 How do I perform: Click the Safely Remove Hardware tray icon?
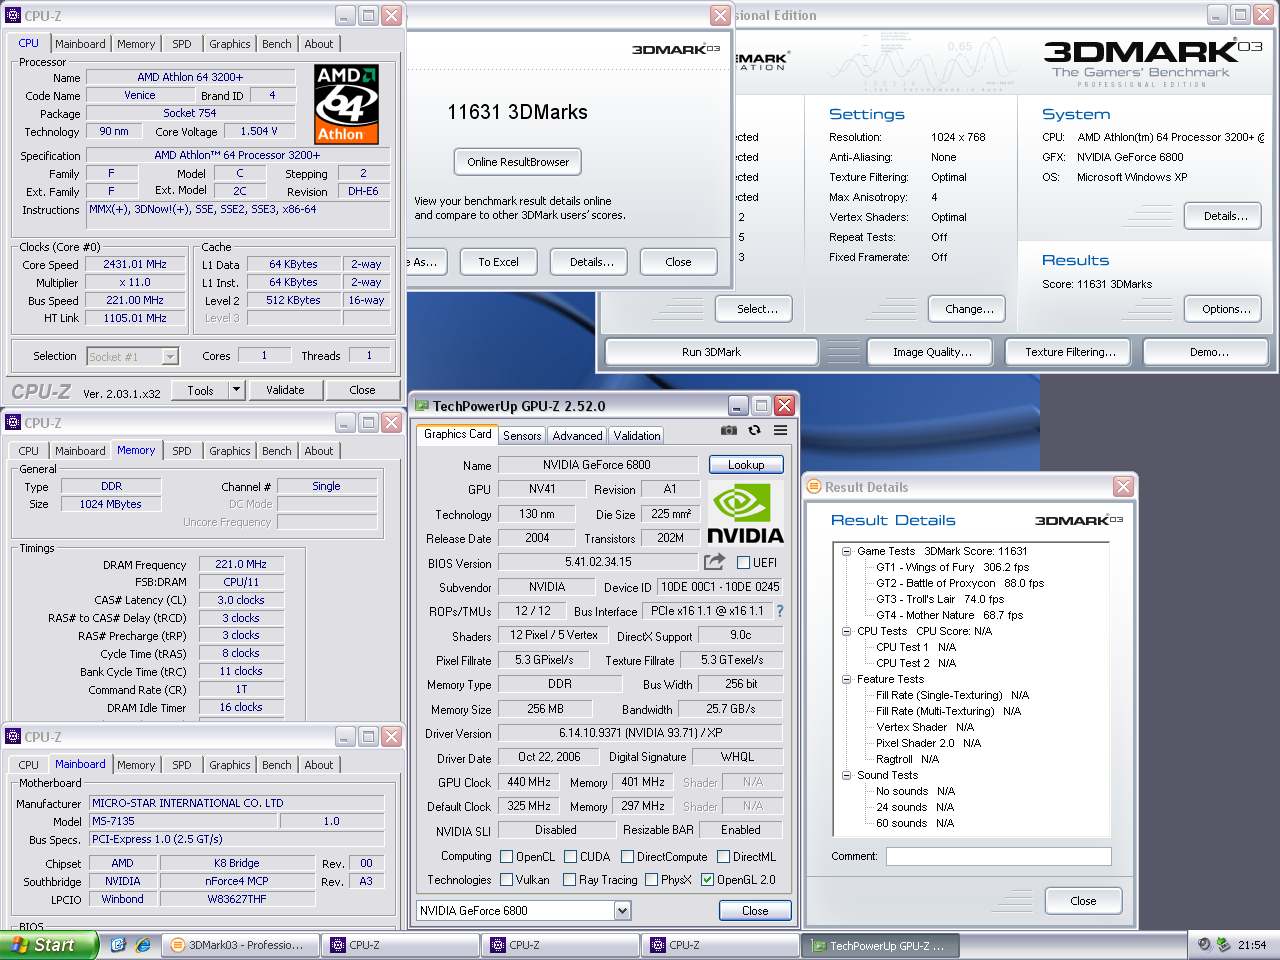[1223, 945]
